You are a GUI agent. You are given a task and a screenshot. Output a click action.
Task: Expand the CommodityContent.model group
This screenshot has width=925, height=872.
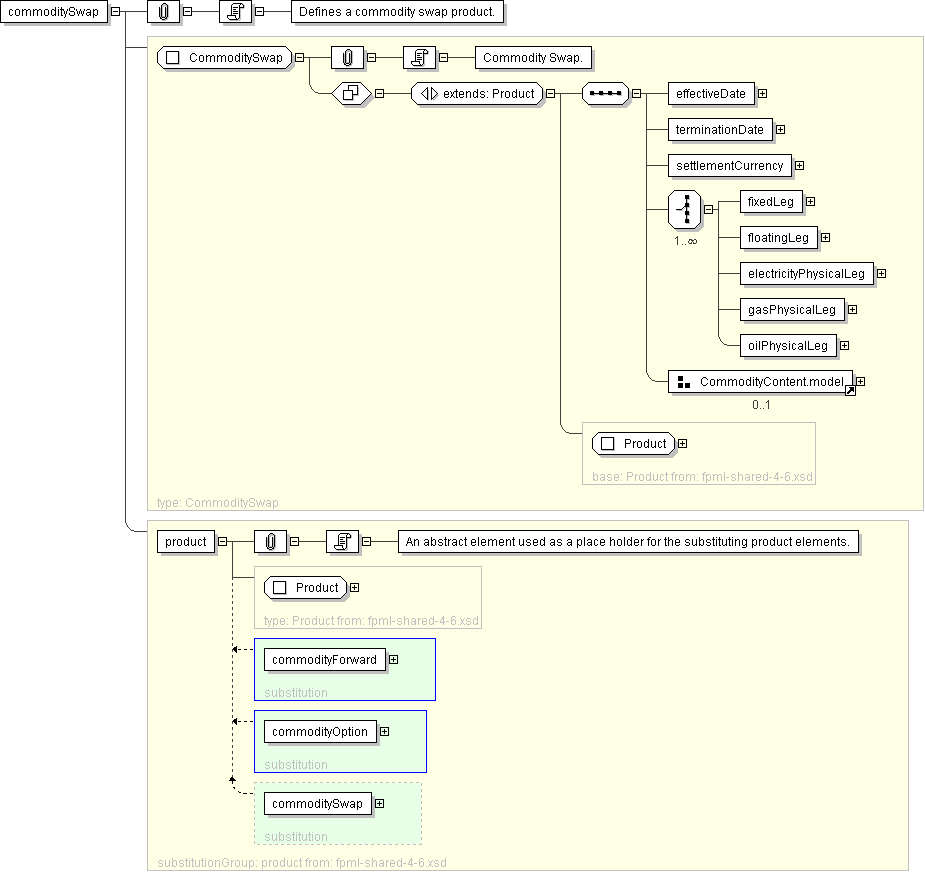point(861,382)
